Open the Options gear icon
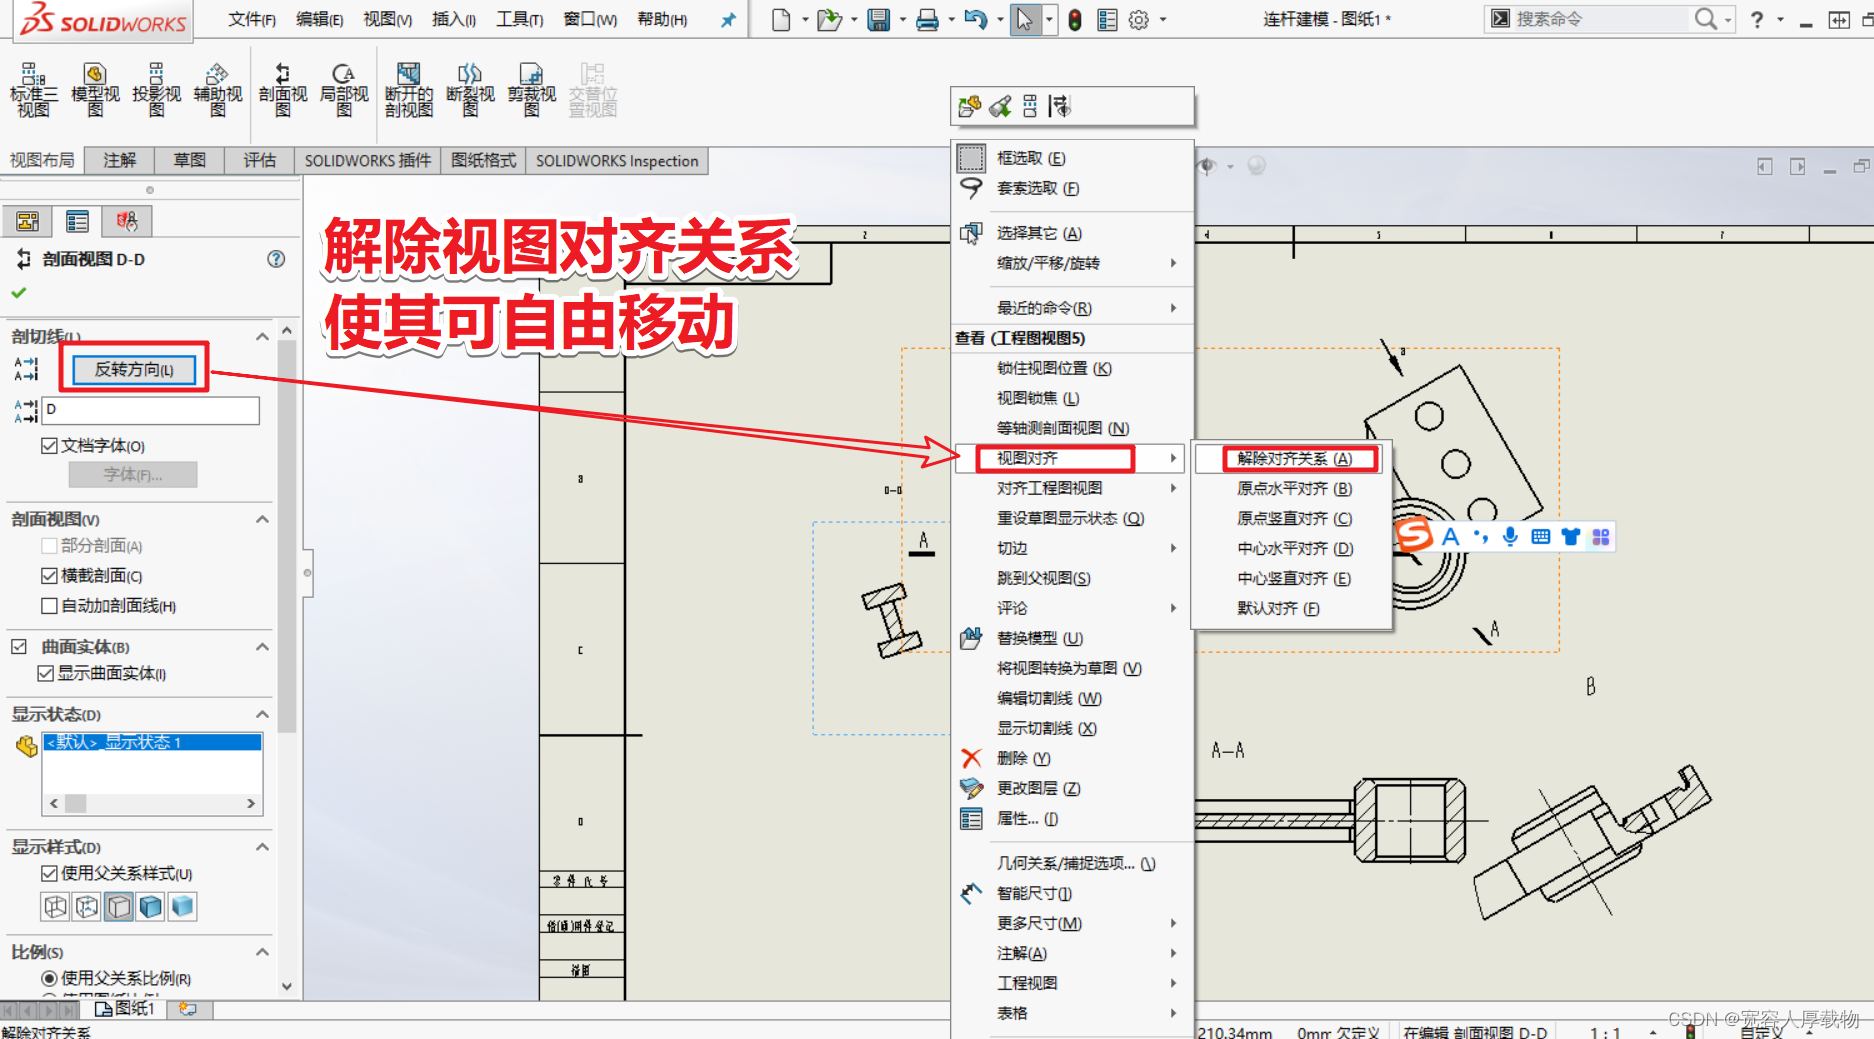1874x1039 pixels. pyautogui.click(x=1139, y=19)
